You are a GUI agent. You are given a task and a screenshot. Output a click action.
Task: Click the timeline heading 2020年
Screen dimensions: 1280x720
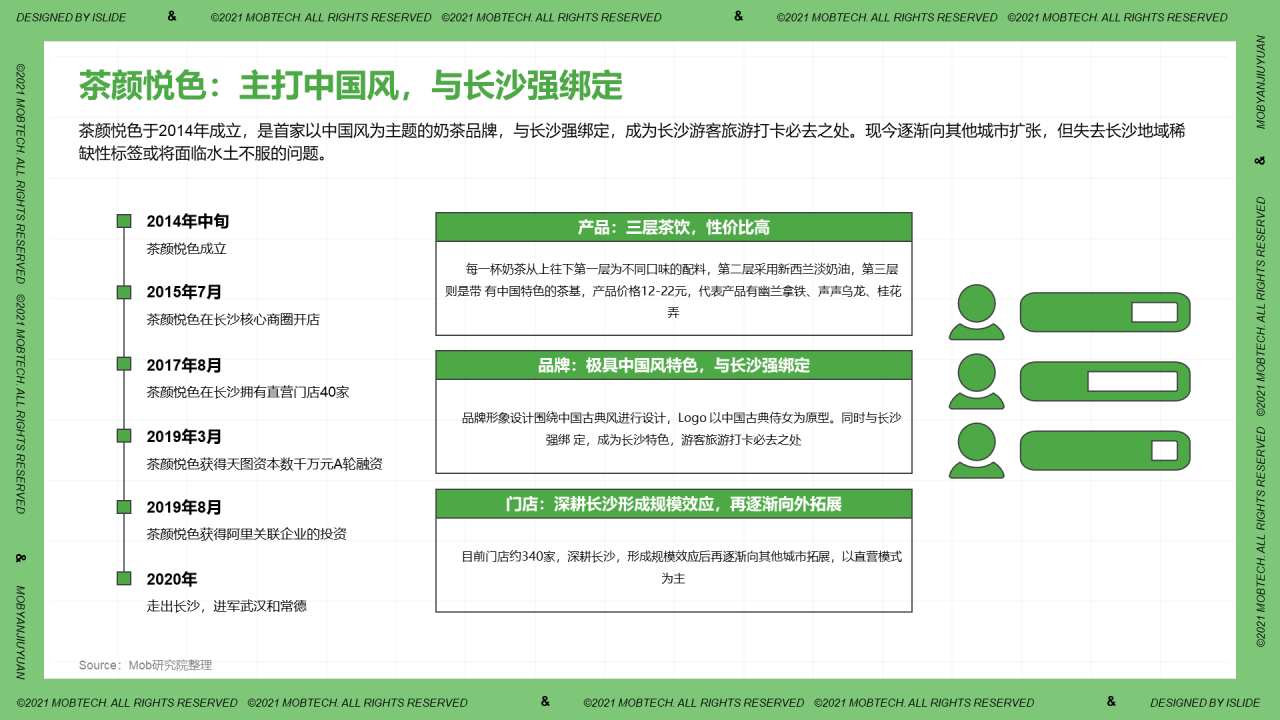(172, 579)
